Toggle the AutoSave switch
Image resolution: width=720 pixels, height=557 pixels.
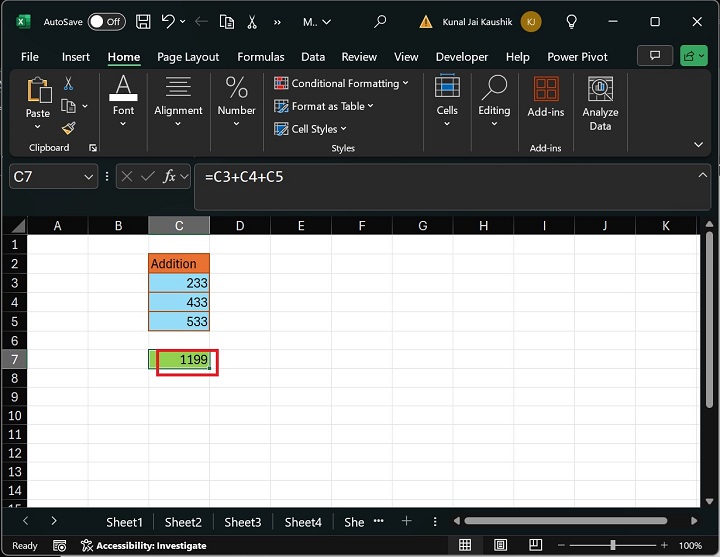point(107,21)
